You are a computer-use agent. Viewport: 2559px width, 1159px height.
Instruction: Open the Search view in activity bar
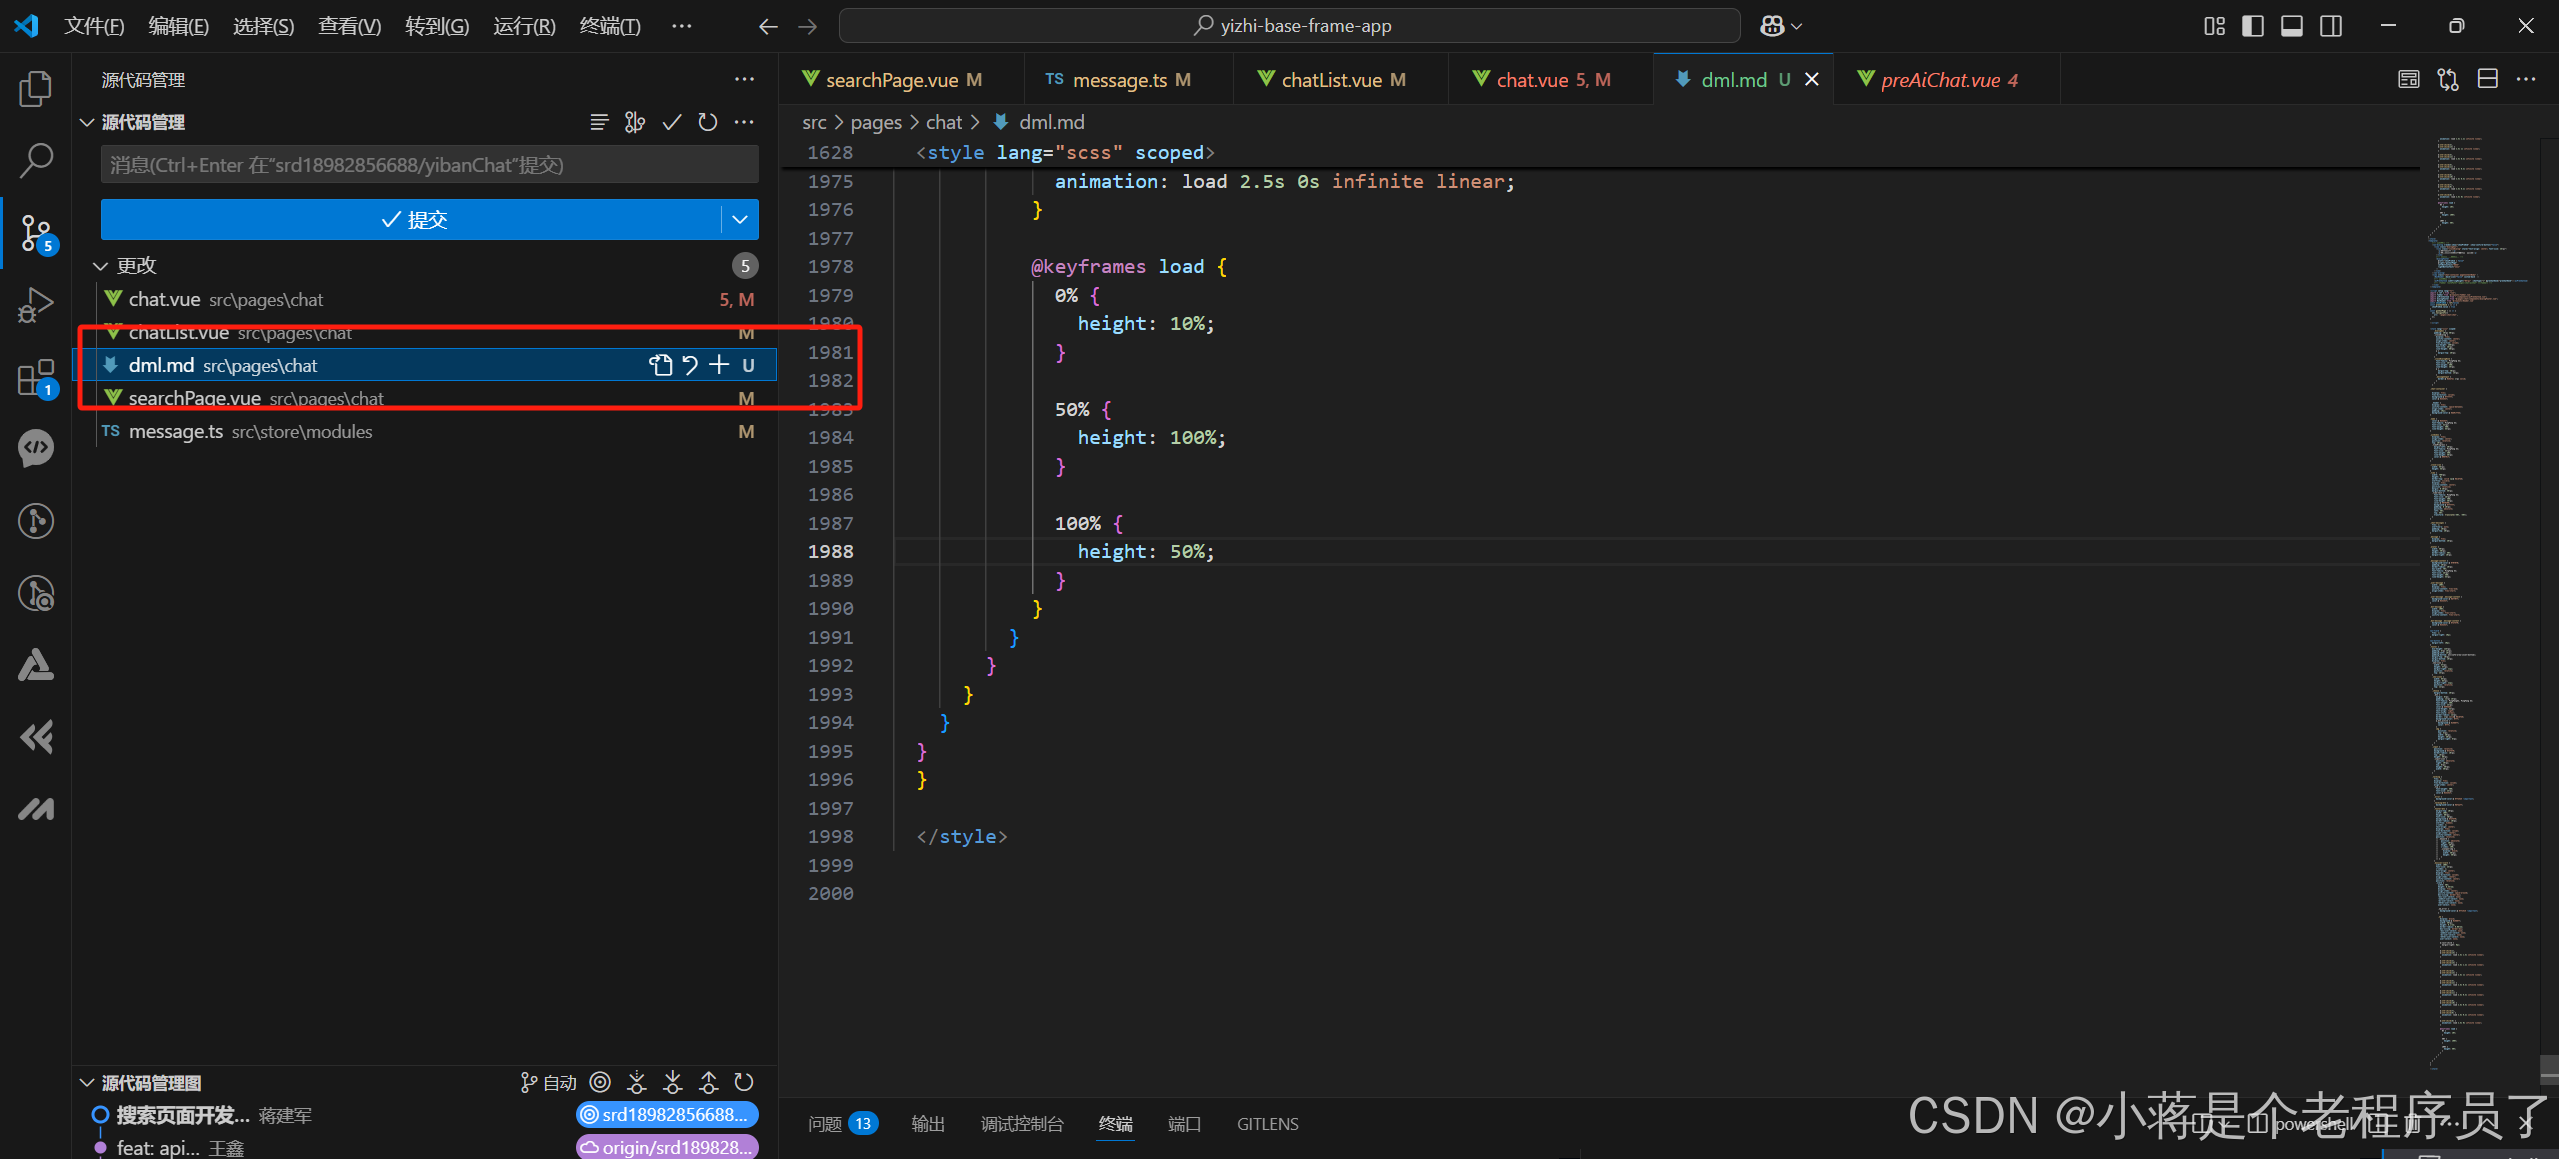[x=36, y=160]
